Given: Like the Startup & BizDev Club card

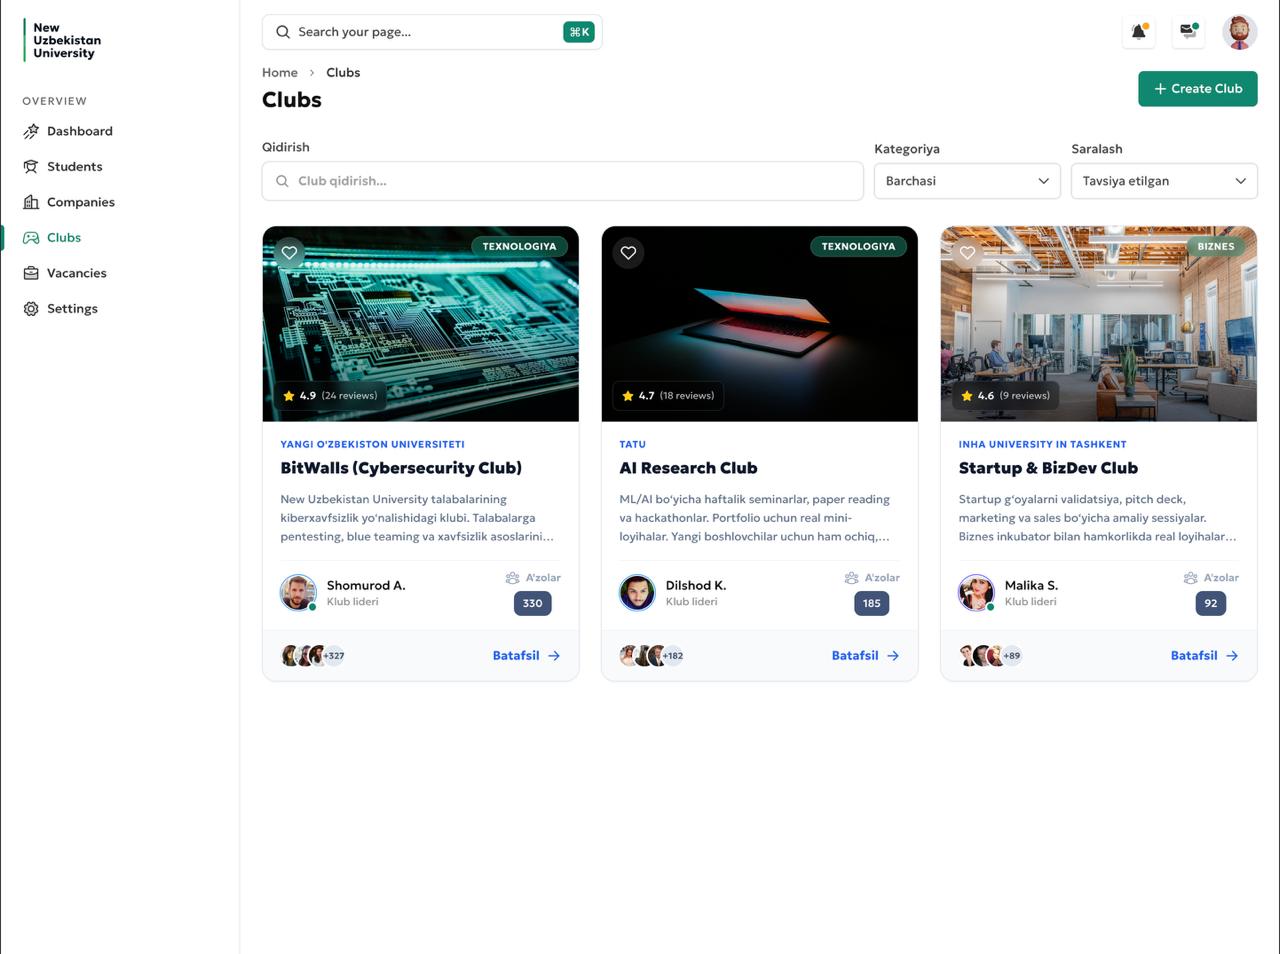Looking at the screenshot, I should (967, 253).
